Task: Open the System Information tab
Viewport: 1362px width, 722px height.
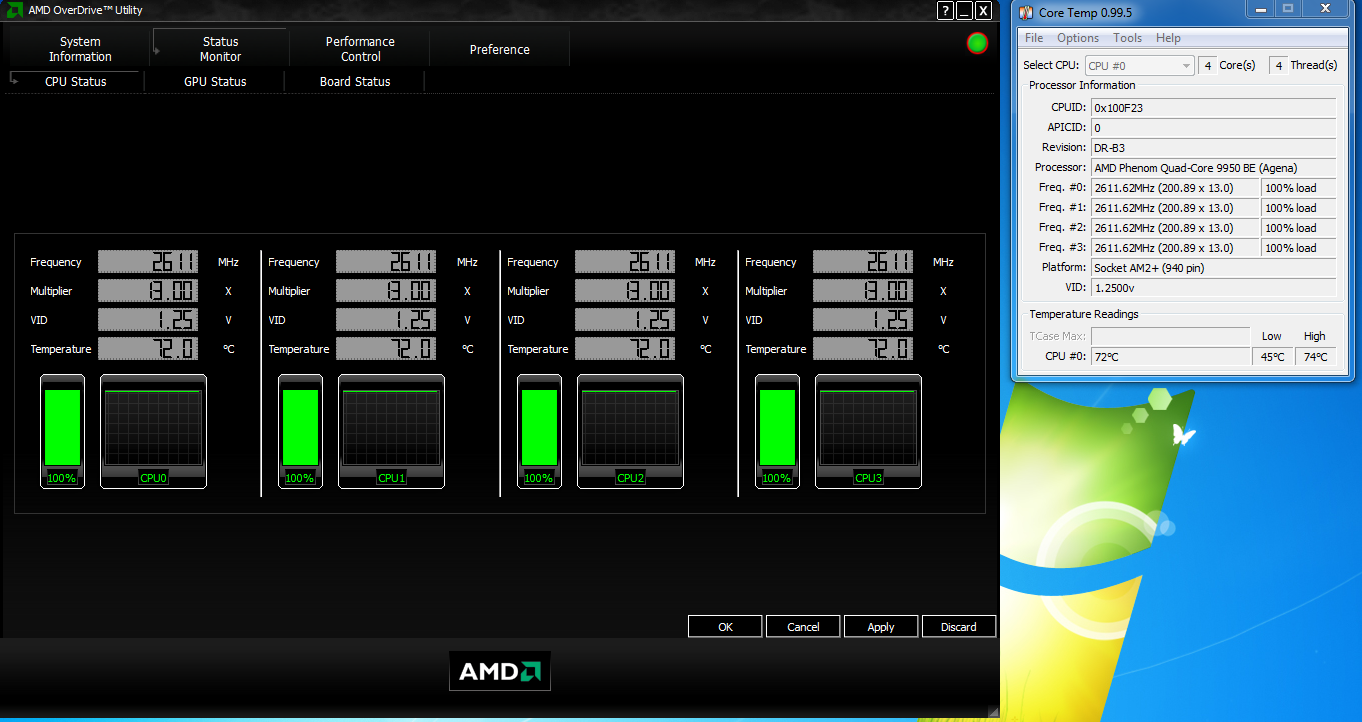Action: point(80,49)
